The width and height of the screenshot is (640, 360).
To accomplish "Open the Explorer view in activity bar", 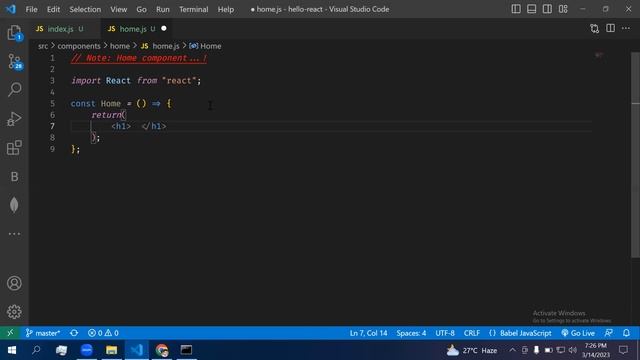I will point(14,33).
